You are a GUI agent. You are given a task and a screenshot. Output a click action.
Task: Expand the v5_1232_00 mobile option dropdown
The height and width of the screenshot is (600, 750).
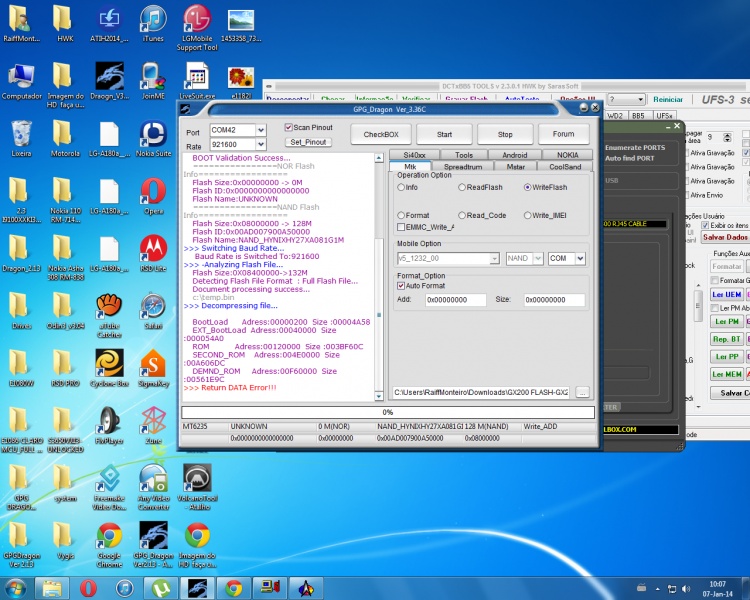pyautogui.click(x=494, y=259)
